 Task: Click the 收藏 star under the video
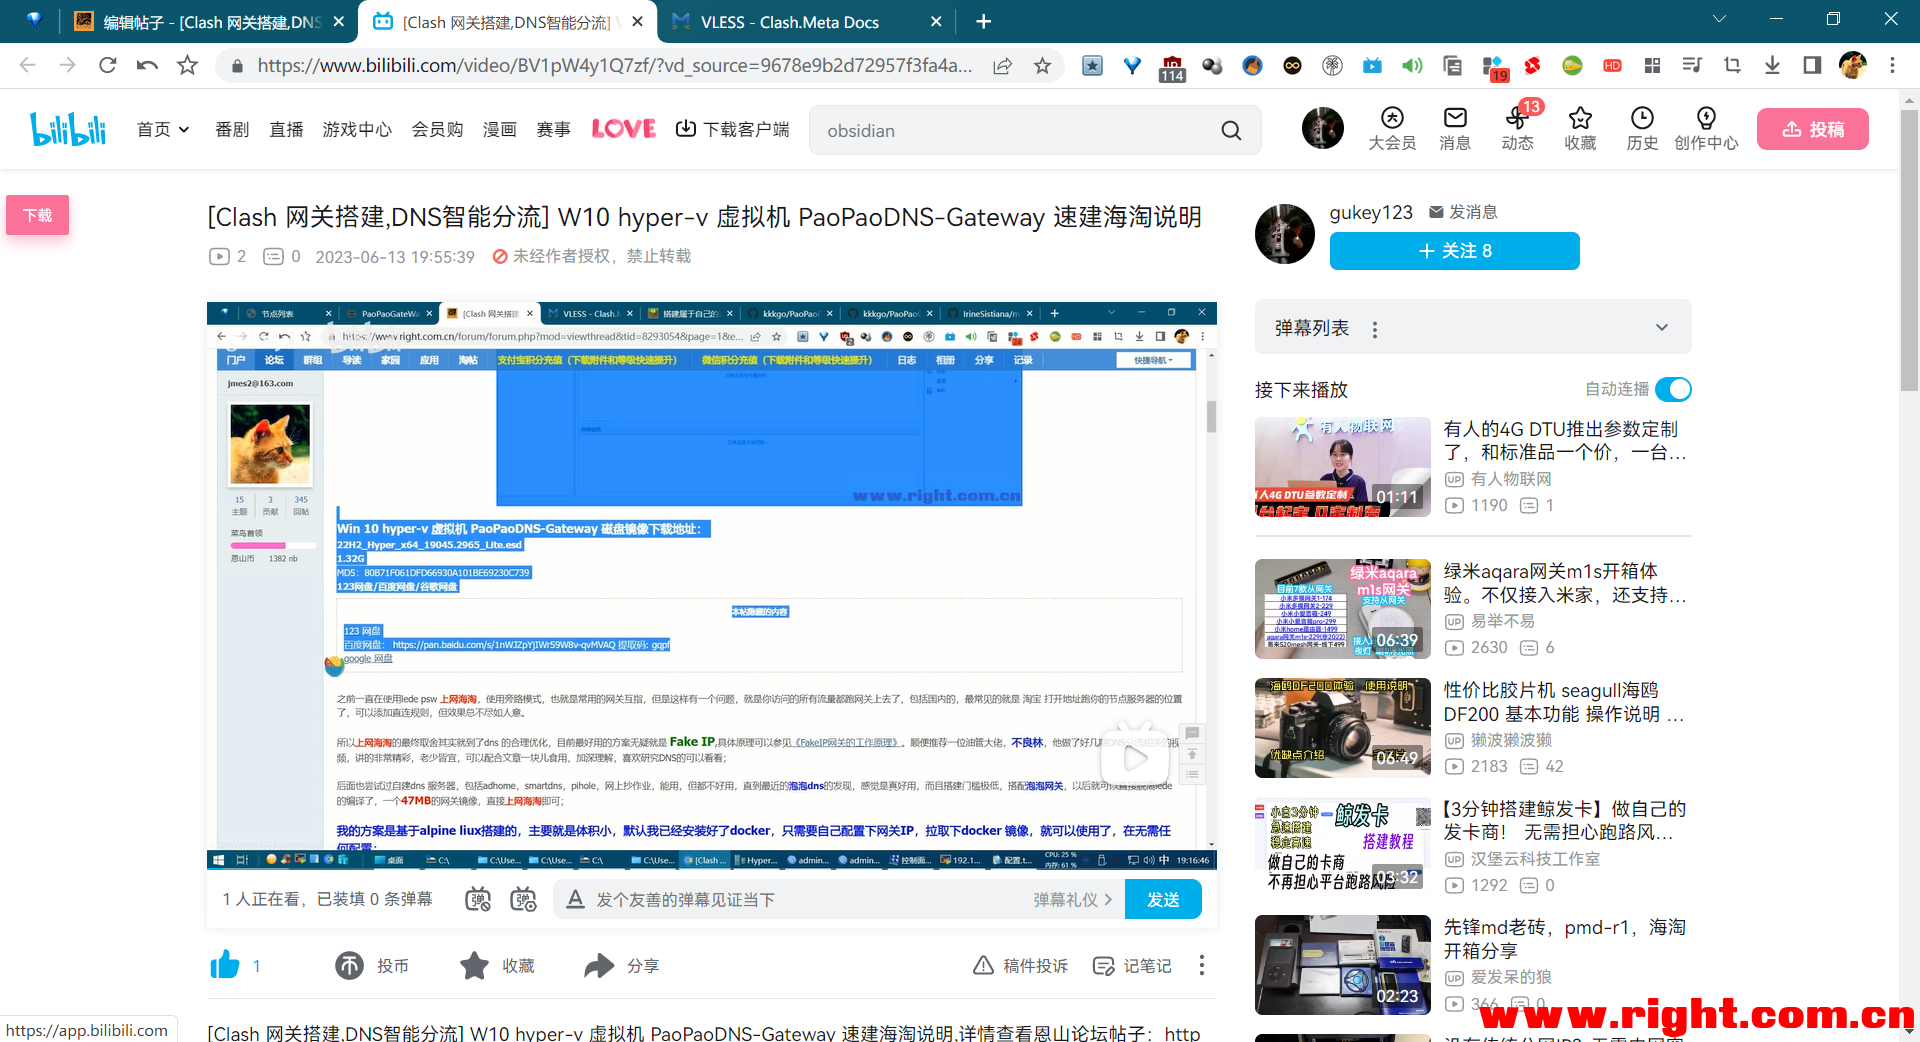(x=474, y=965)
